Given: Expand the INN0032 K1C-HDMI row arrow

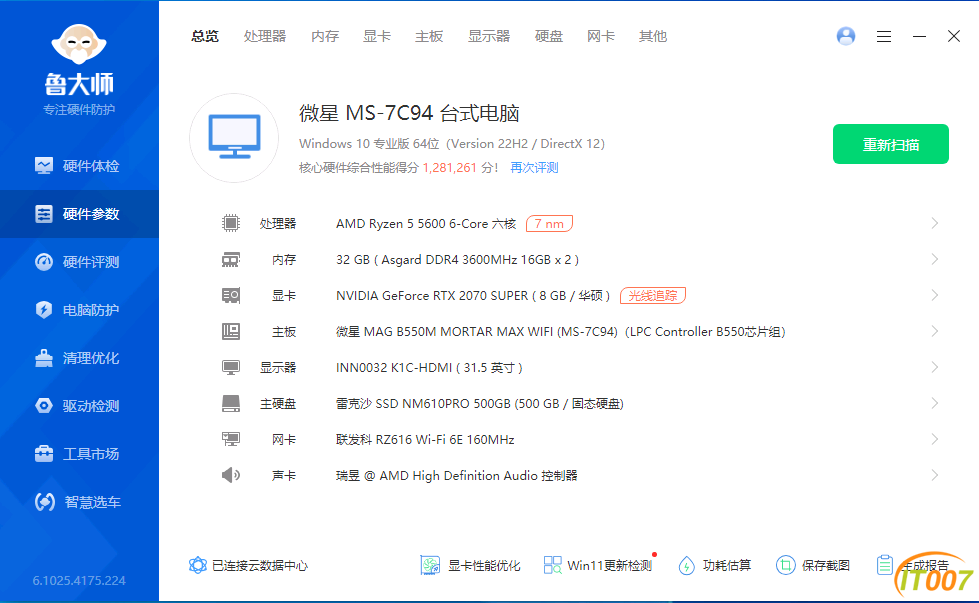Looking at the screenshot, I should point(935,368).
